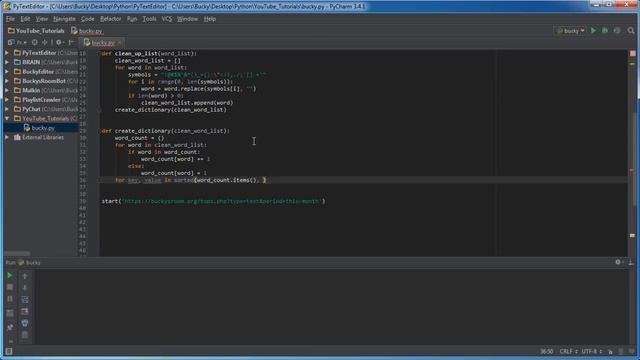Run bucky with the green toolbar arrow

(593, 31)
